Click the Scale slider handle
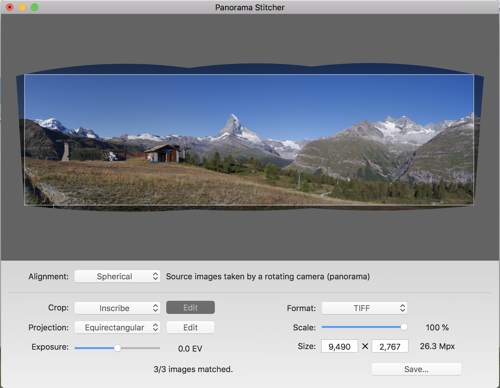Screen dimensions: 500x388 [x=404, y=327]
